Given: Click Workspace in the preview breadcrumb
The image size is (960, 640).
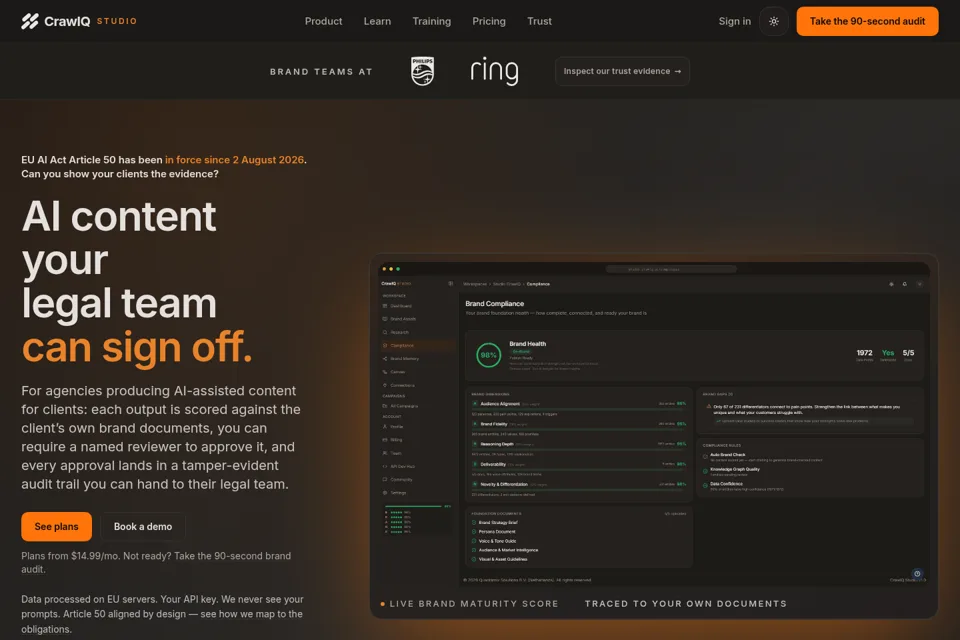Looking at the screenshot, I should (x=474, y=284).
